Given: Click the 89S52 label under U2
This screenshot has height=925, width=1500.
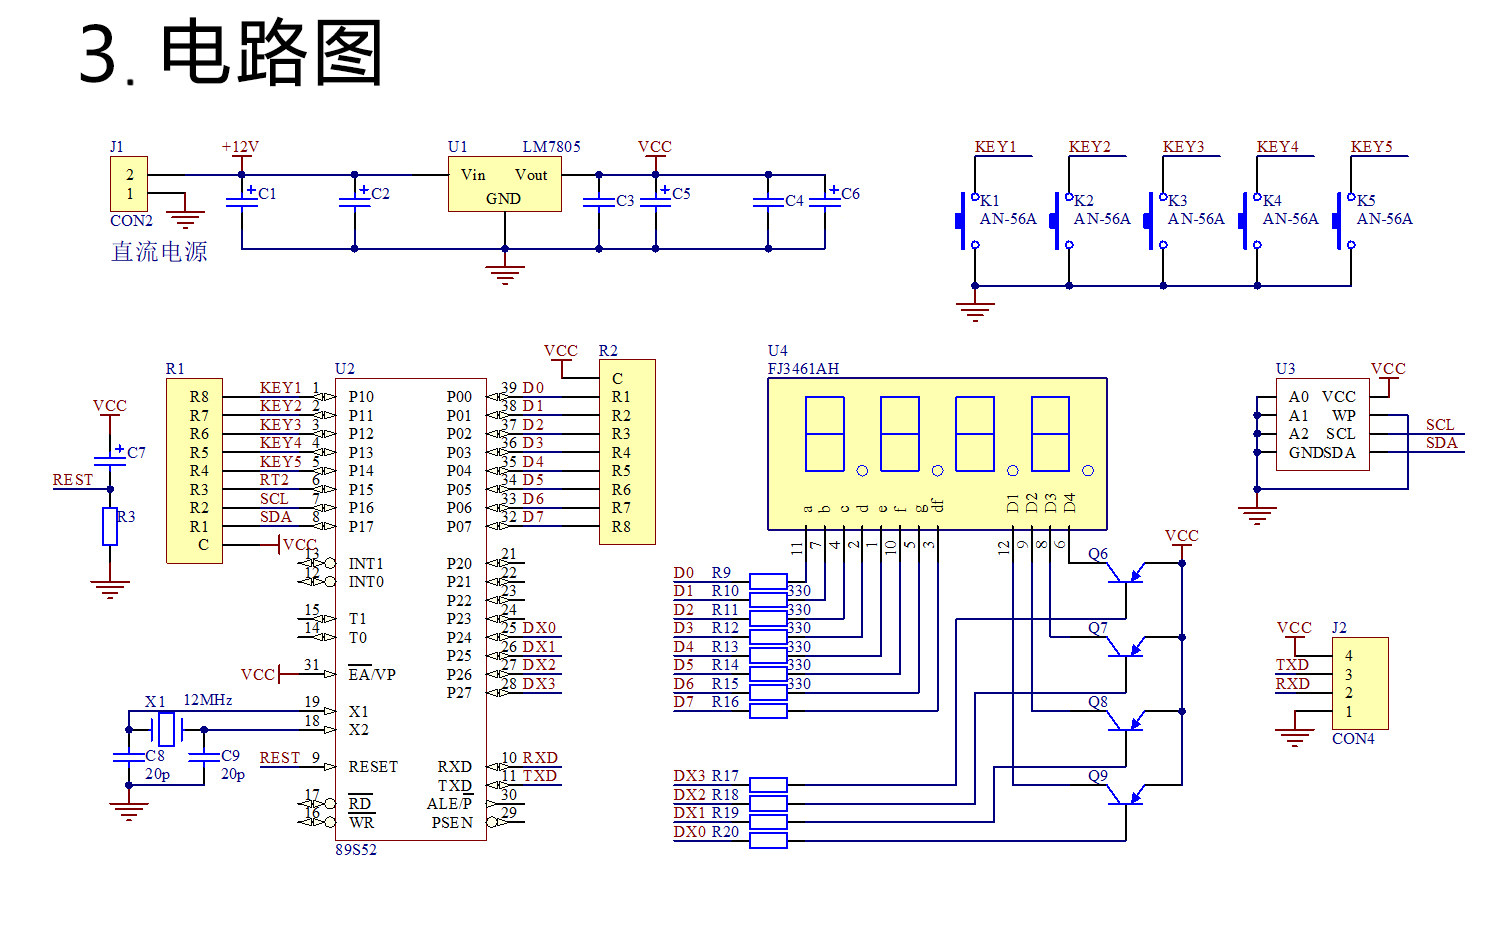Looking at the screenshot, I should tap(356, 850).
